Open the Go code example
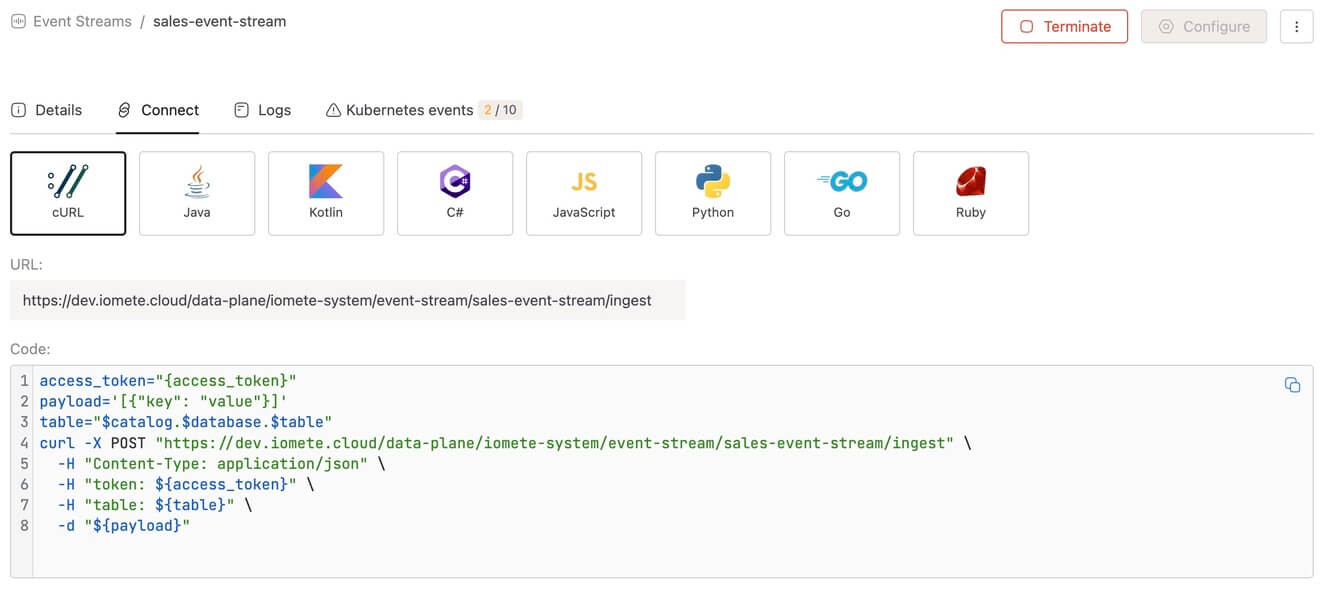The image size is (1328, 591). [841, 193]
